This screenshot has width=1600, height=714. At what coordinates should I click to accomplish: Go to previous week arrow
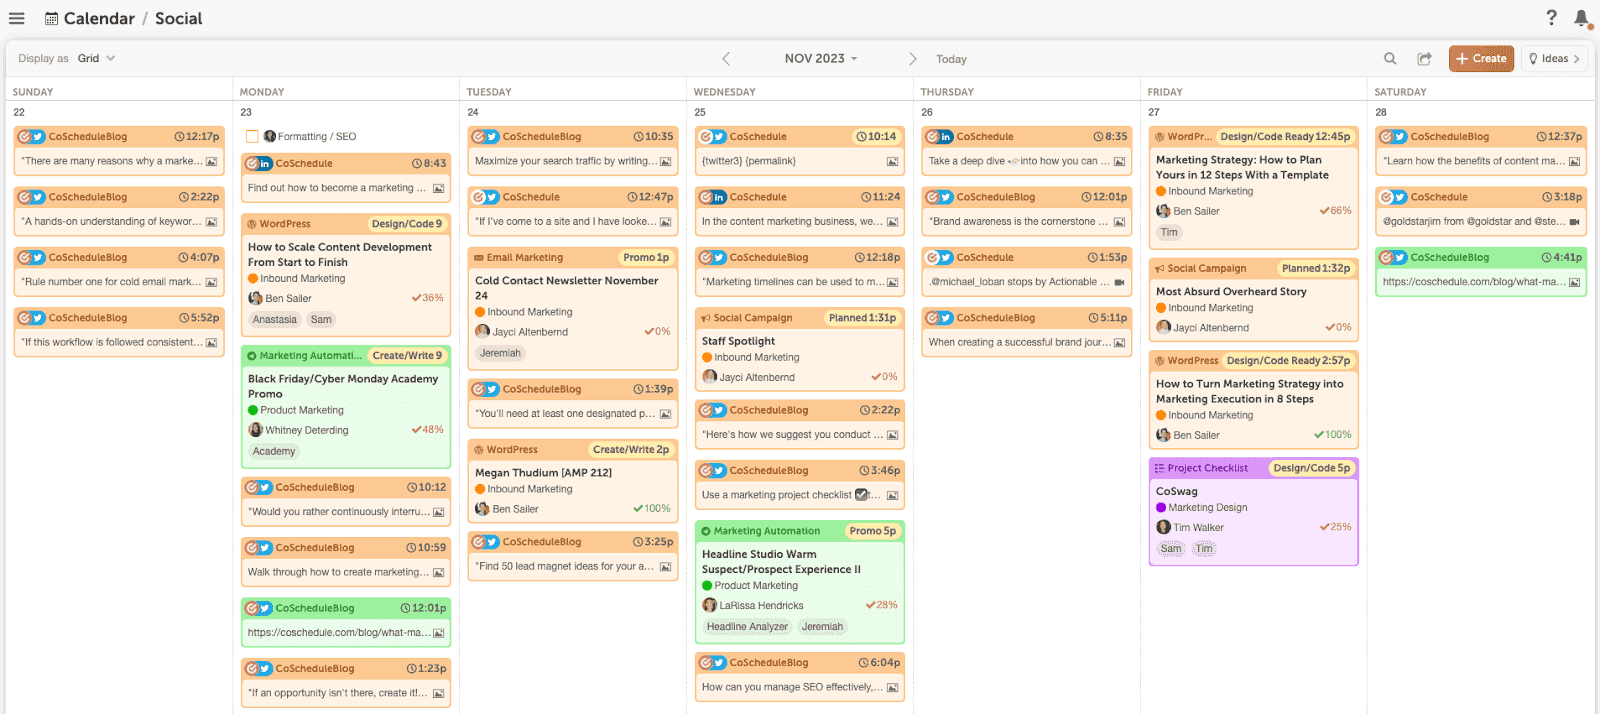click(x=726, y=59)
